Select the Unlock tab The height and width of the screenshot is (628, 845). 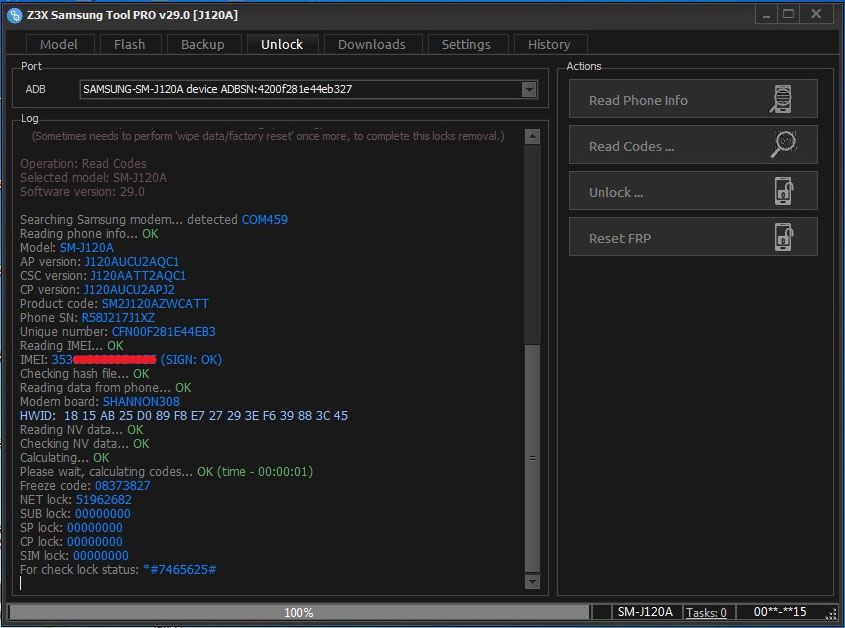point(282,44)
